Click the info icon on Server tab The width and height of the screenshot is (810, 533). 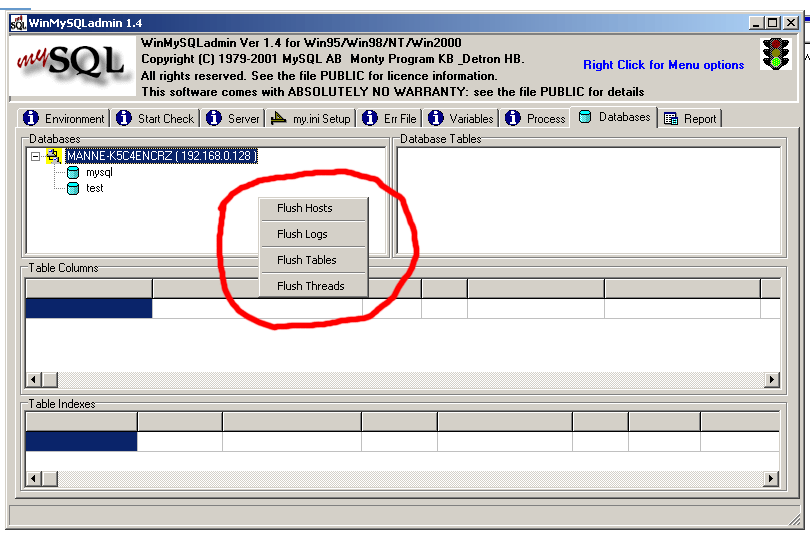214,118
